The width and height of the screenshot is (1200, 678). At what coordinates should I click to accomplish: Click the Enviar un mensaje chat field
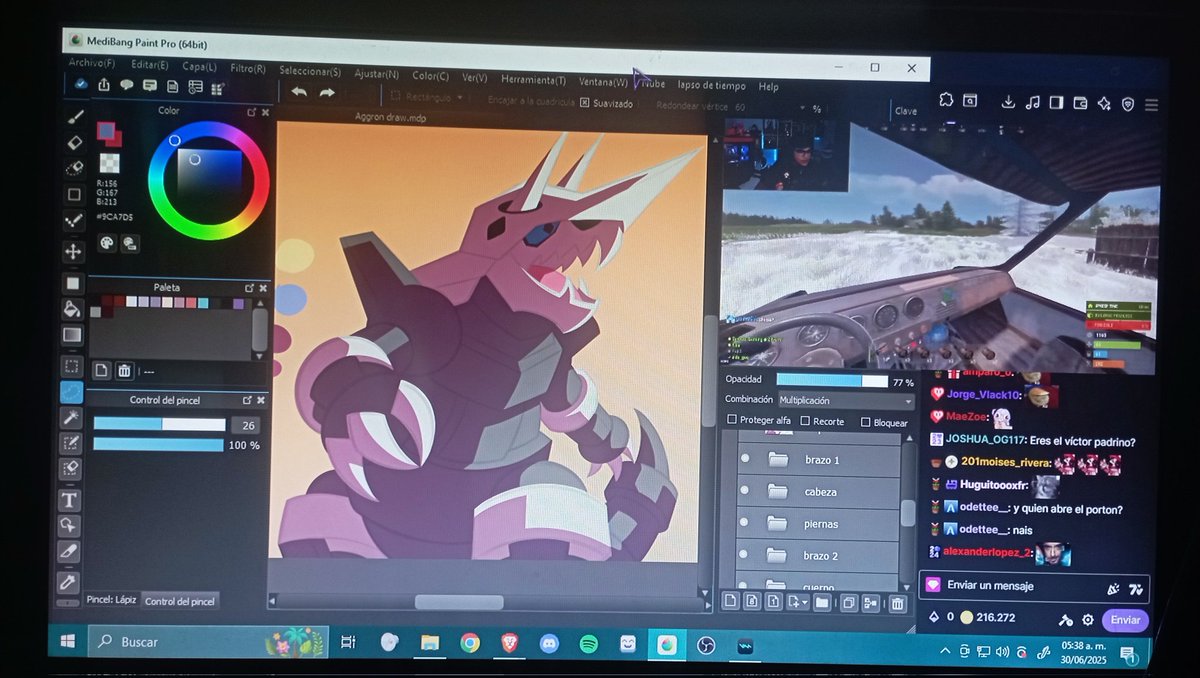click(x=1034, y=587)
